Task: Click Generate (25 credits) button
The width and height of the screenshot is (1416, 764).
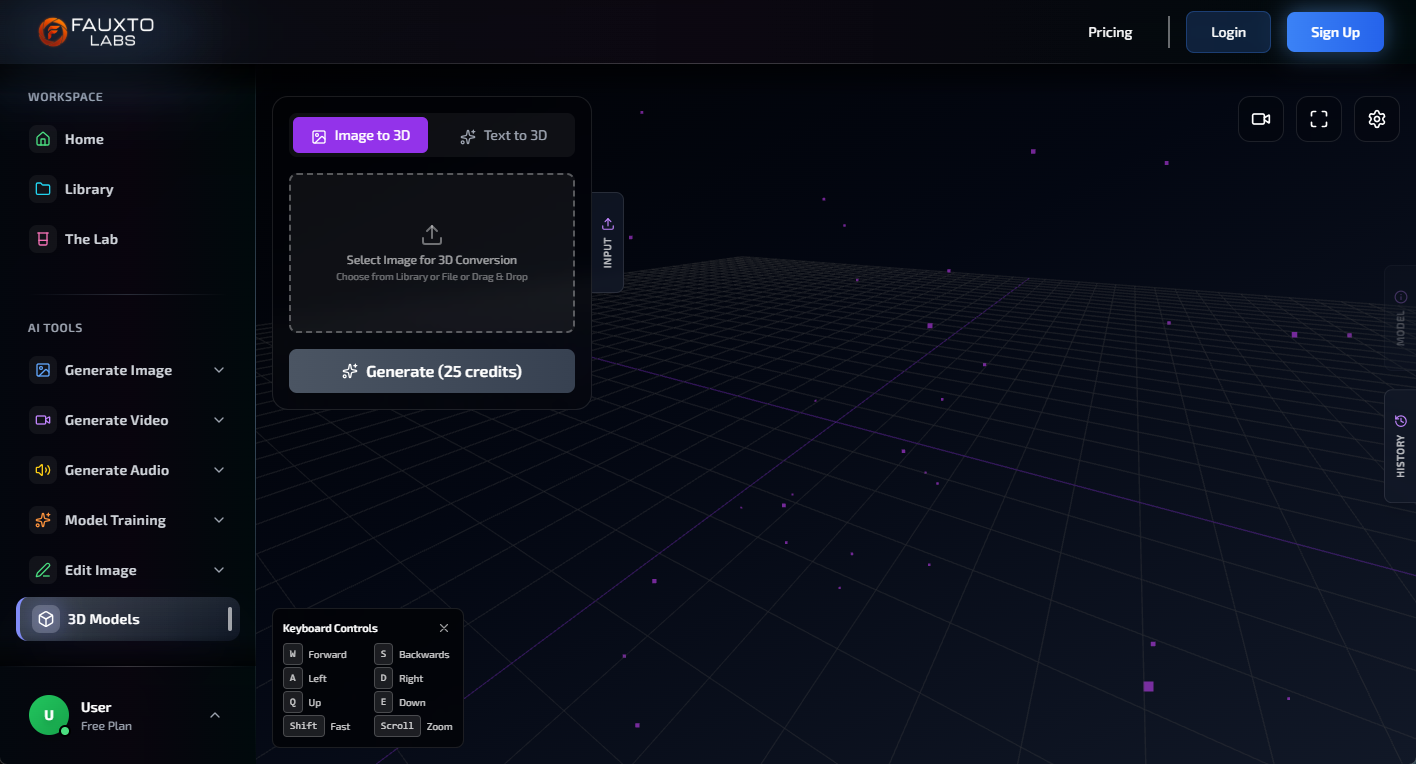Action: [x=432, y=371]
